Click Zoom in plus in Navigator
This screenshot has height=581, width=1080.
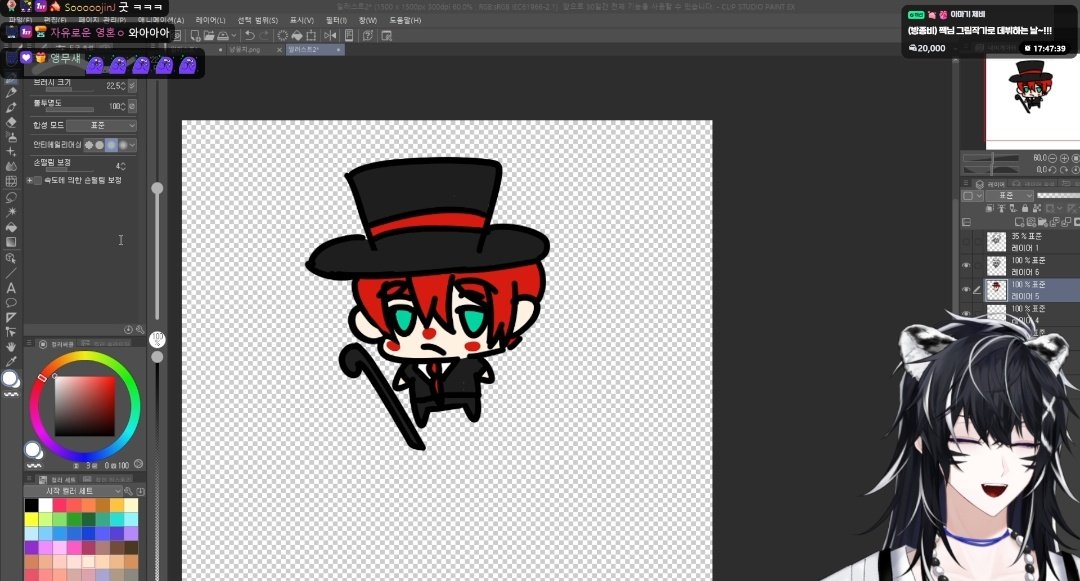tap(1064, 158)
